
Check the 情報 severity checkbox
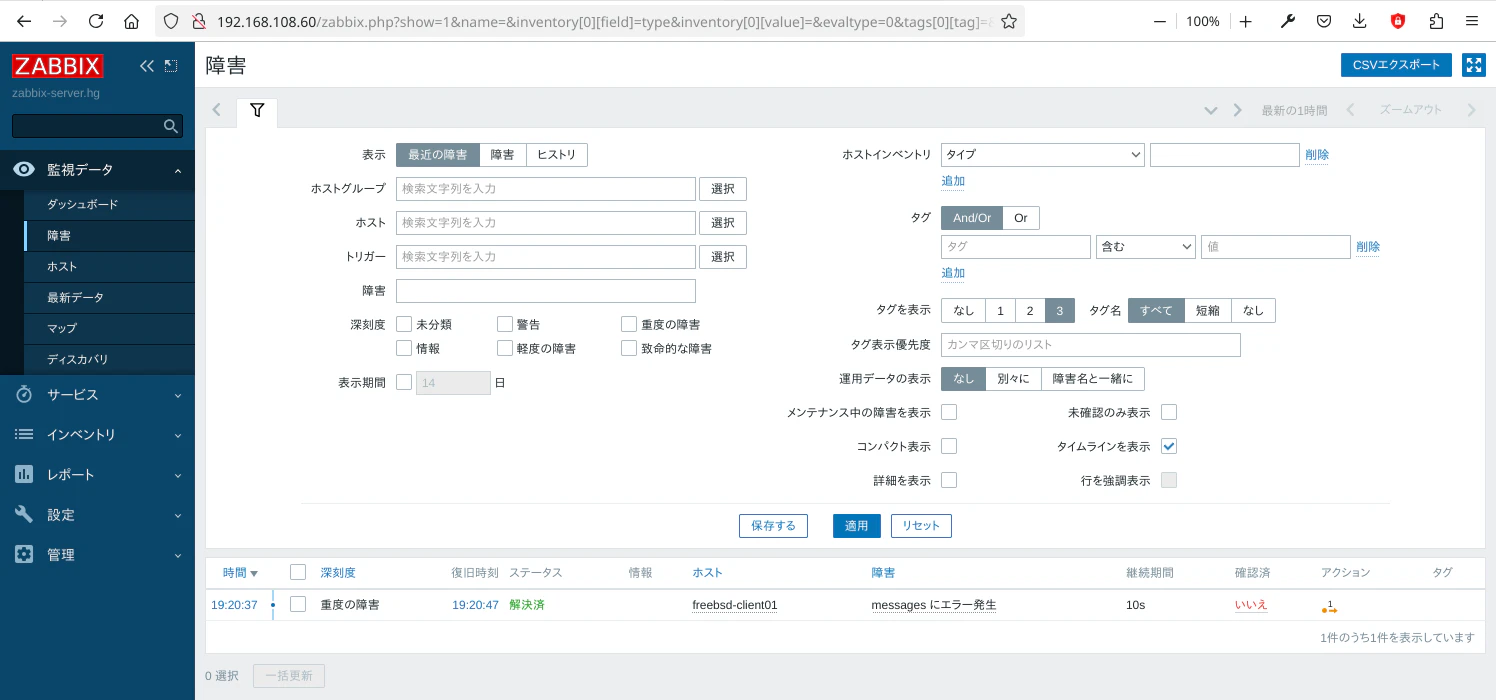404,348
